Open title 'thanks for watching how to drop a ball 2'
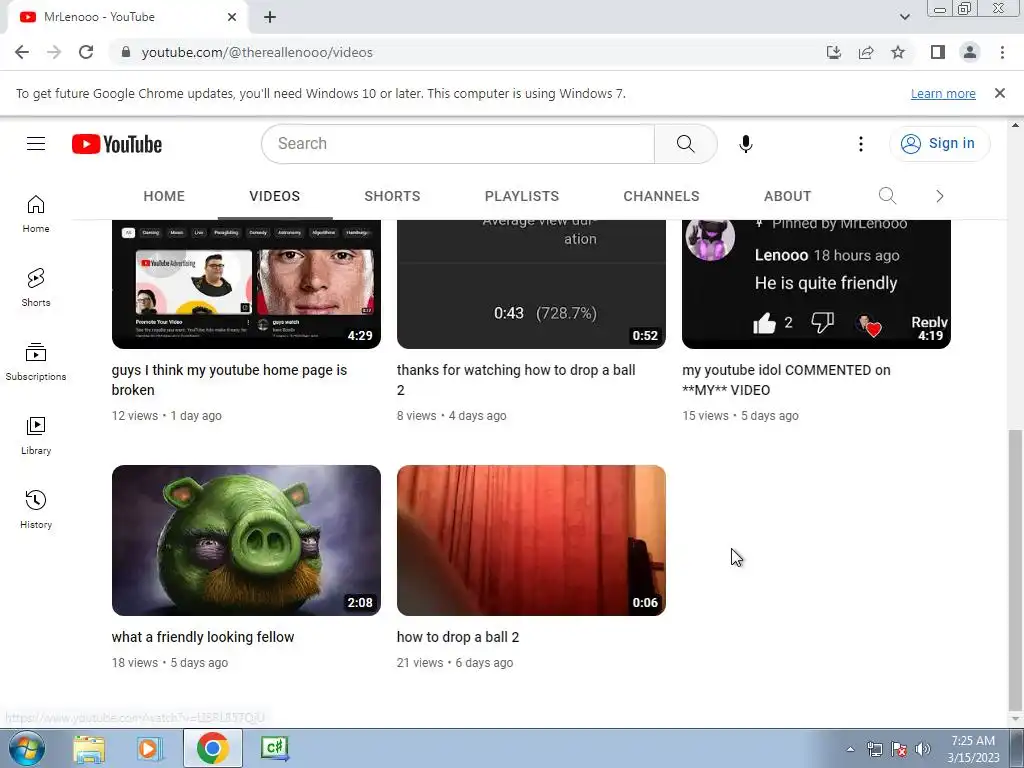1024x768 pixels. (x=516, y=380)
